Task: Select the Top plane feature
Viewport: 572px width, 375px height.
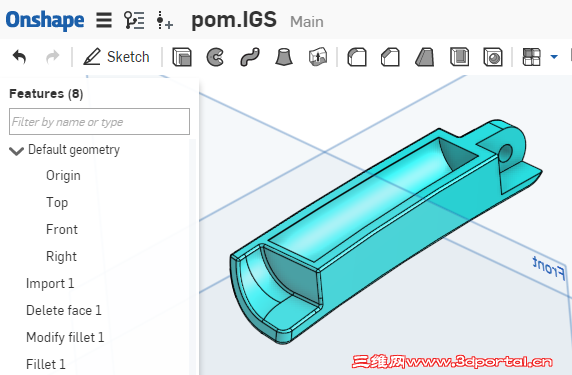Action: tap(57, 202)
